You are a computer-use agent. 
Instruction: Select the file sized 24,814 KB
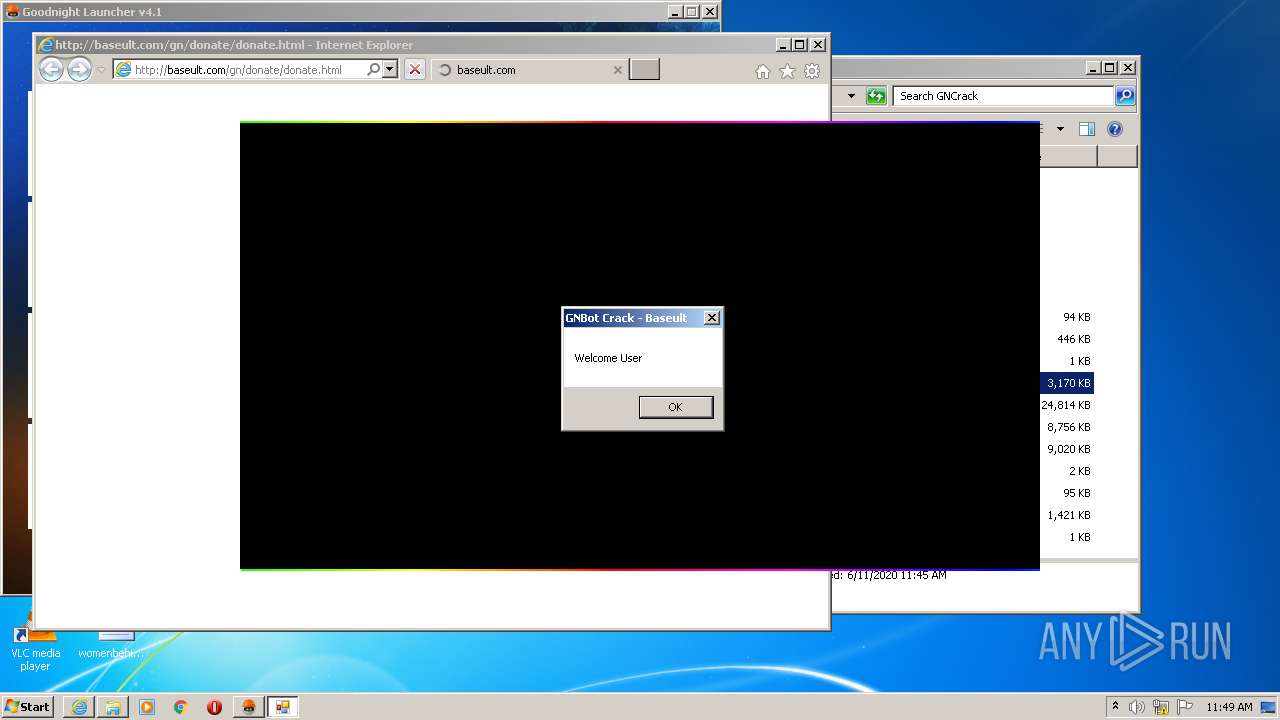pos(1066,405)
